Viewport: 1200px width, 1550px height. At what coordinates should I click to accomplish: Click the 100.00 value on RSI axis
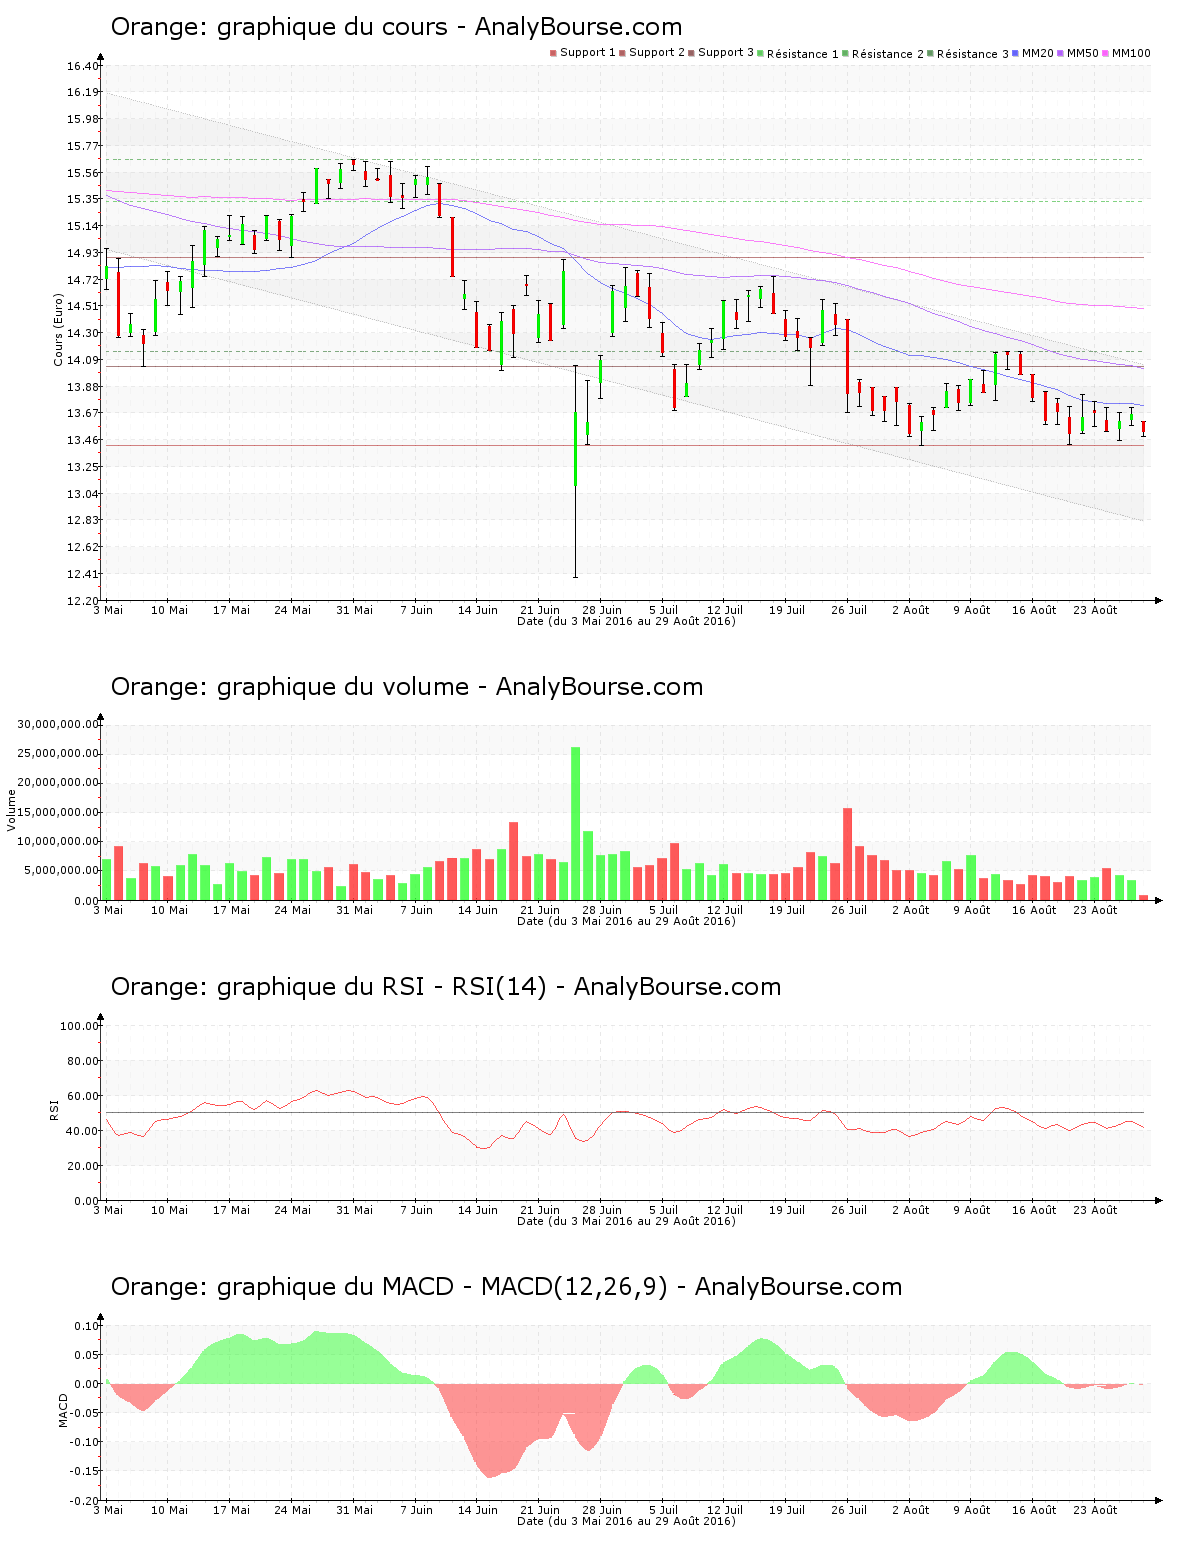pyautogui.click(x=80, y=1026)
